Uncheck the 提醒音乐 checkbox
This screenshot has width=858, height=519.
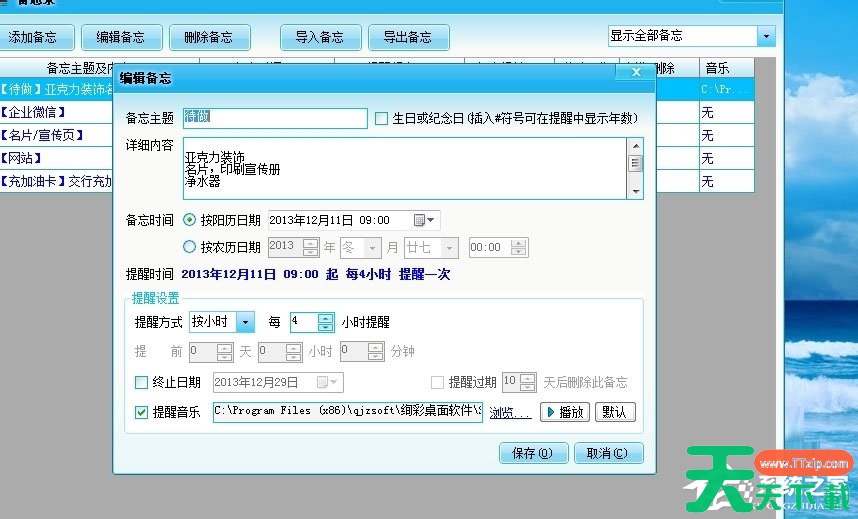[141, 412]
